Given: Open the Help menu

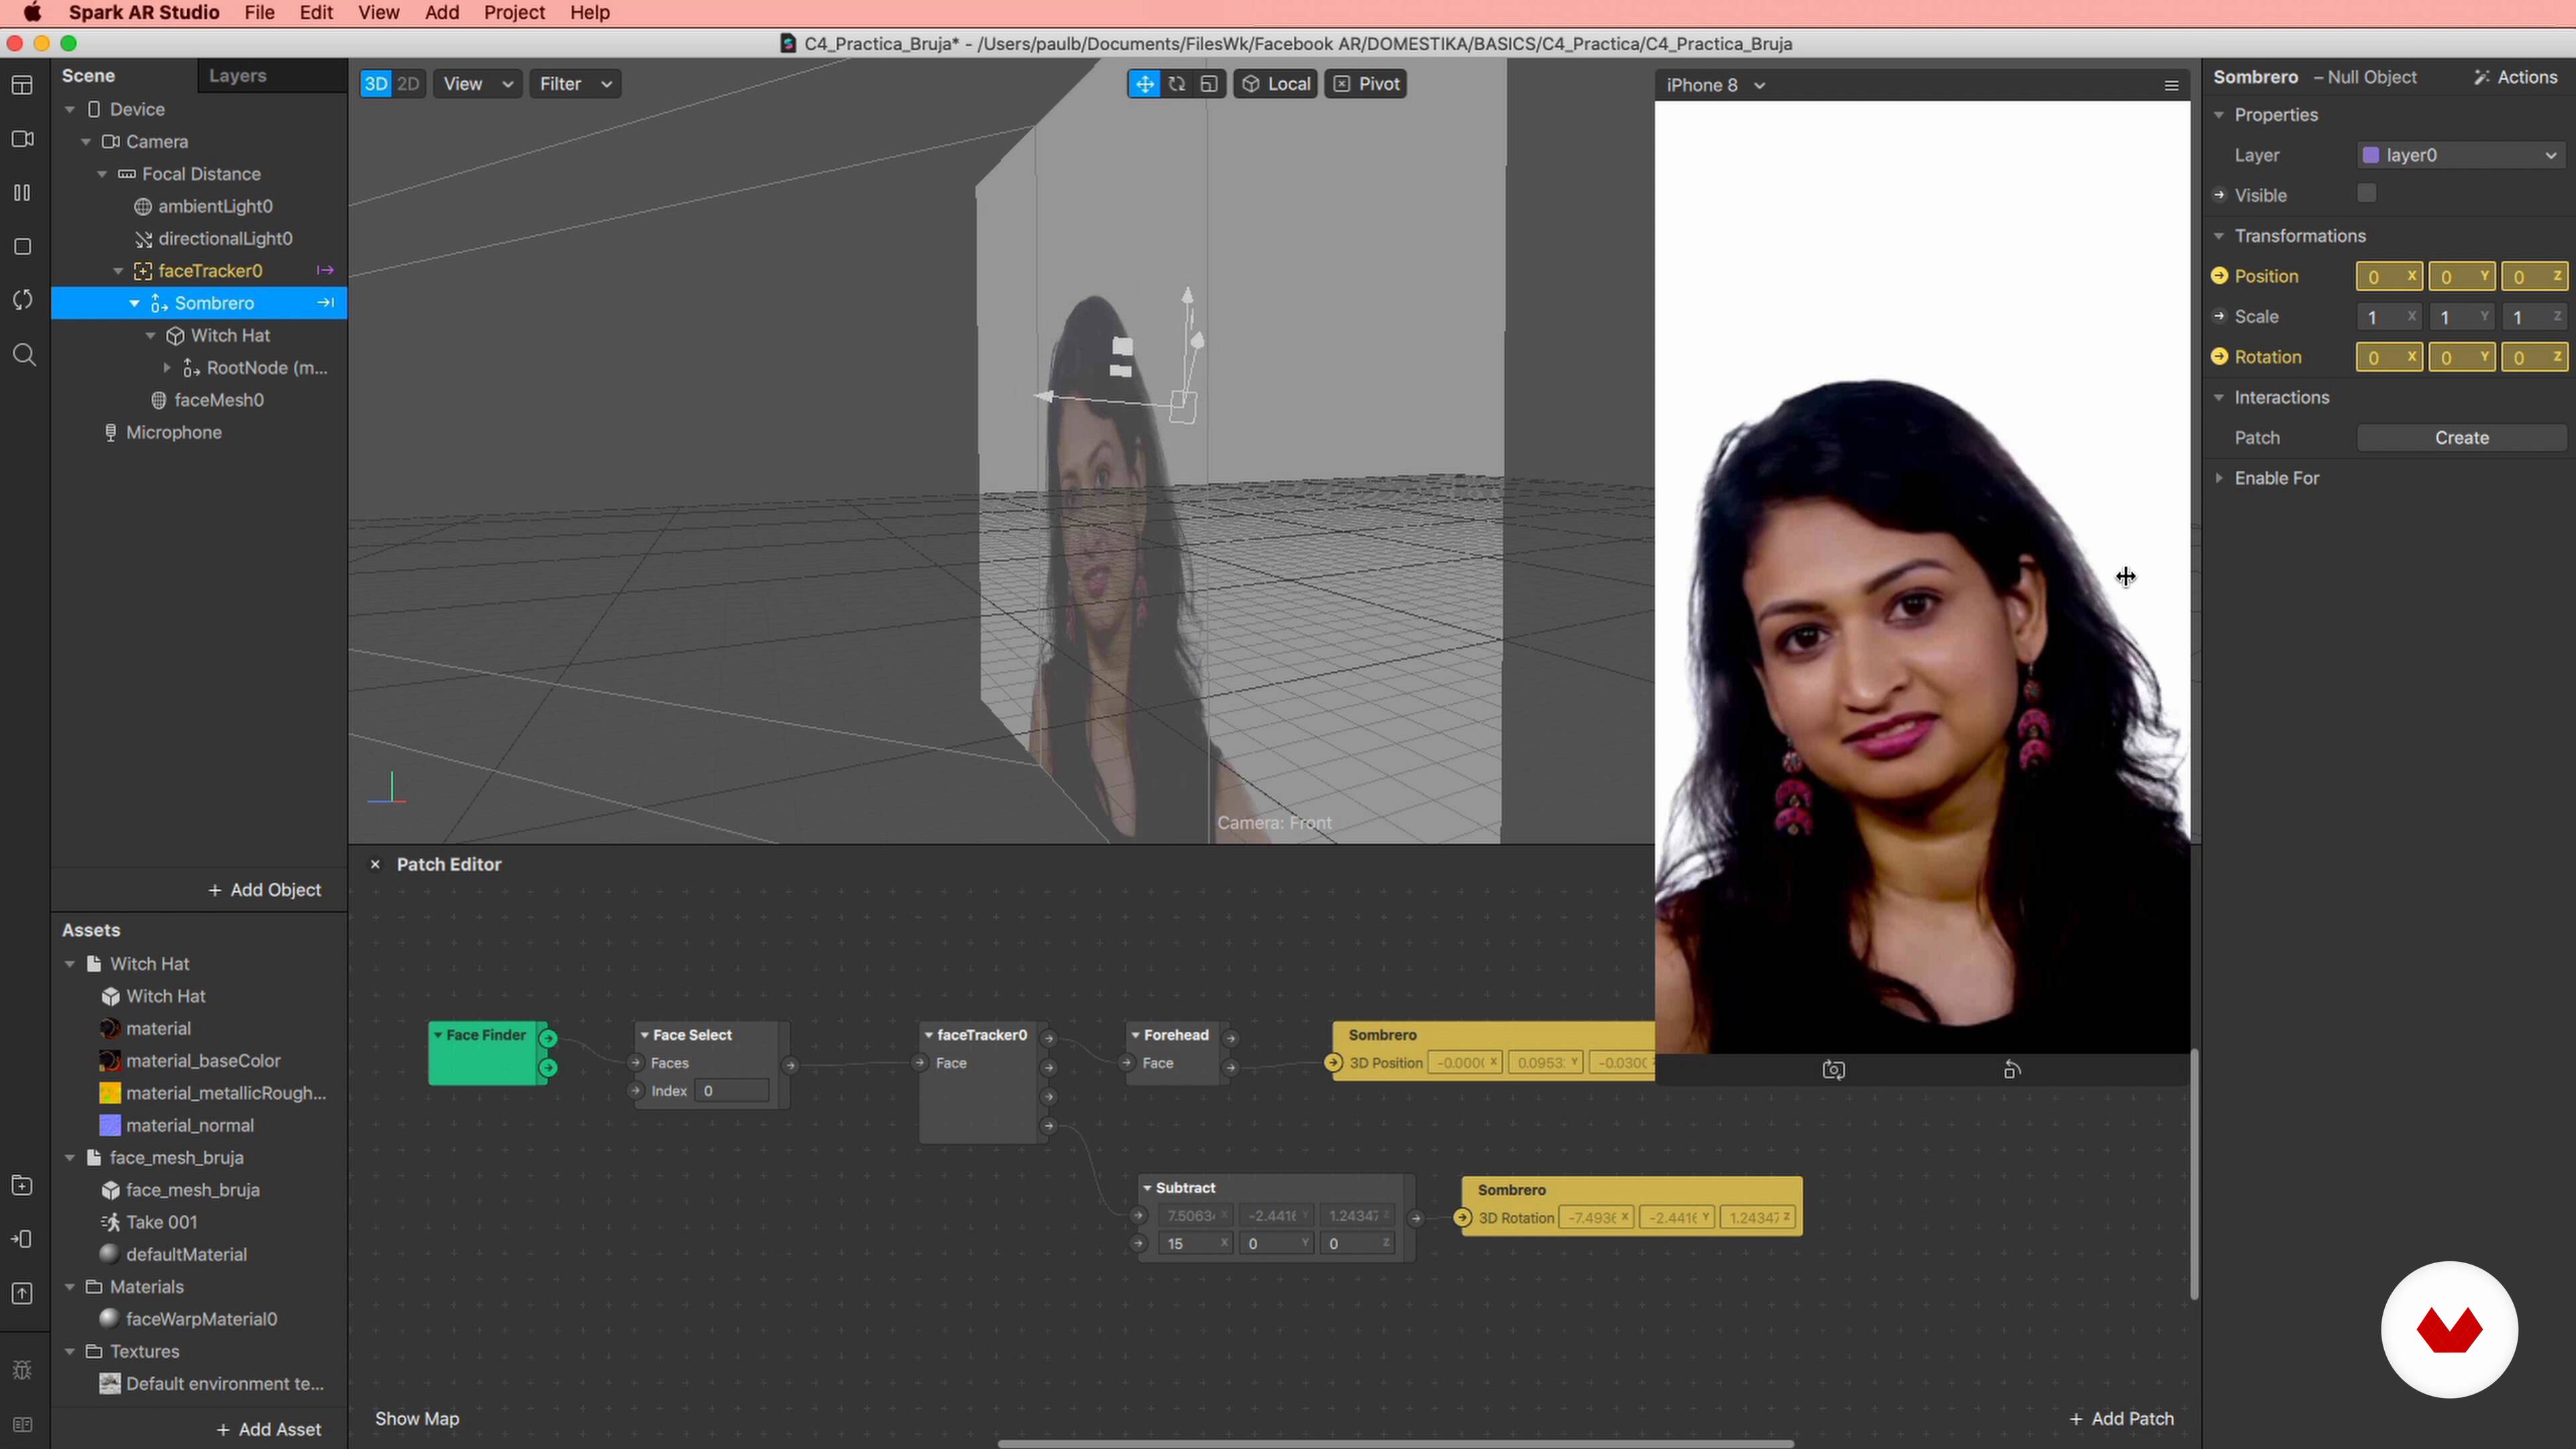Looking at the screenshot, I should 590,13.
